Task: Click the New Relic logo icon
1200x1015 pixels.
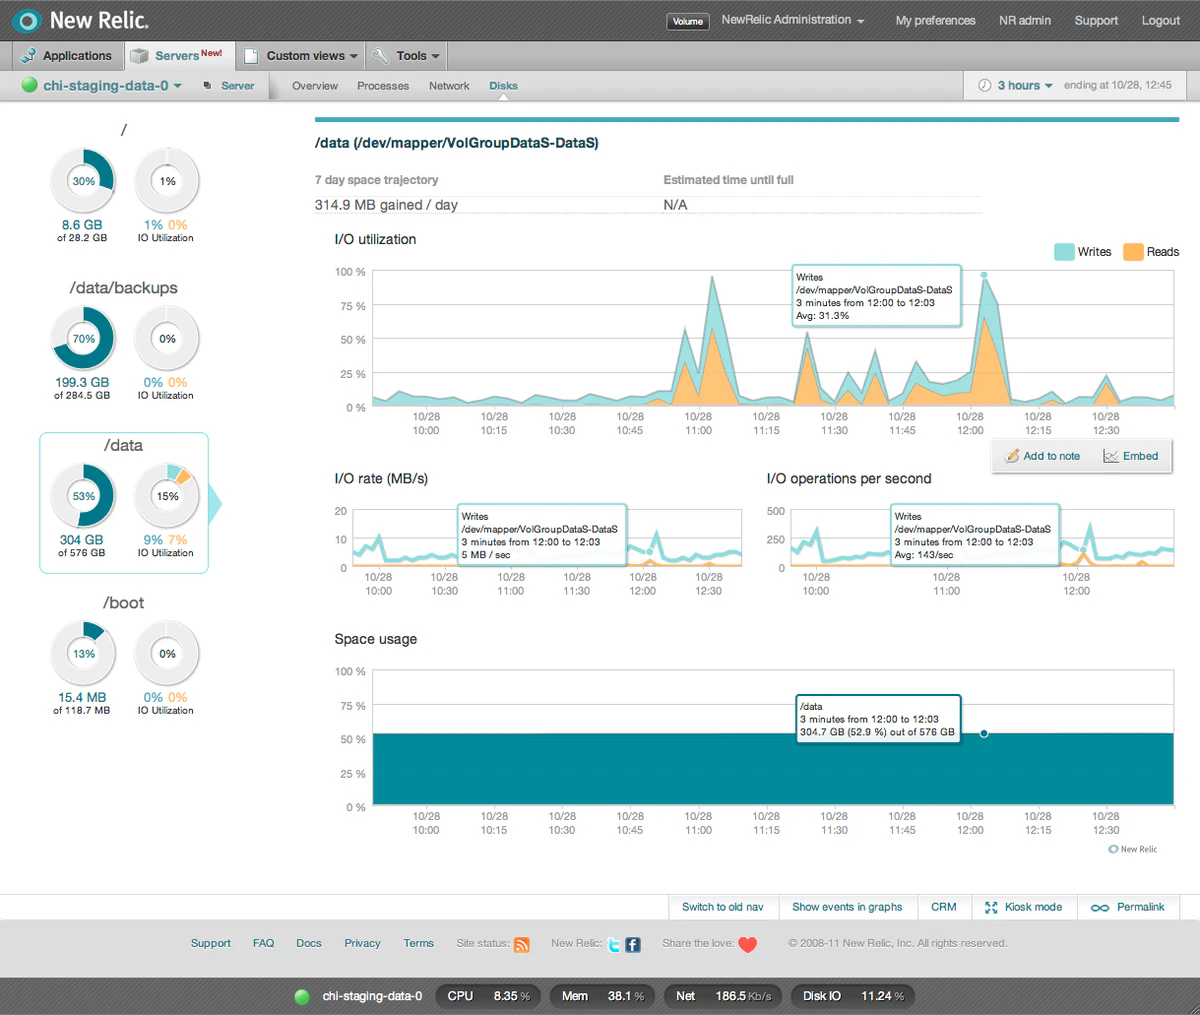Action: tap(26, 20)
